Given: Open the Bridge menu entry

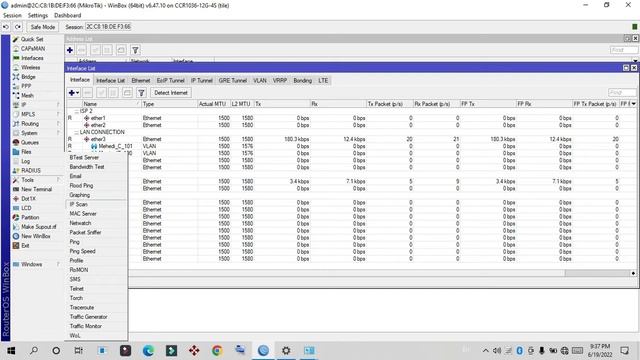Looking at the screenshot, I should [28, 77].
